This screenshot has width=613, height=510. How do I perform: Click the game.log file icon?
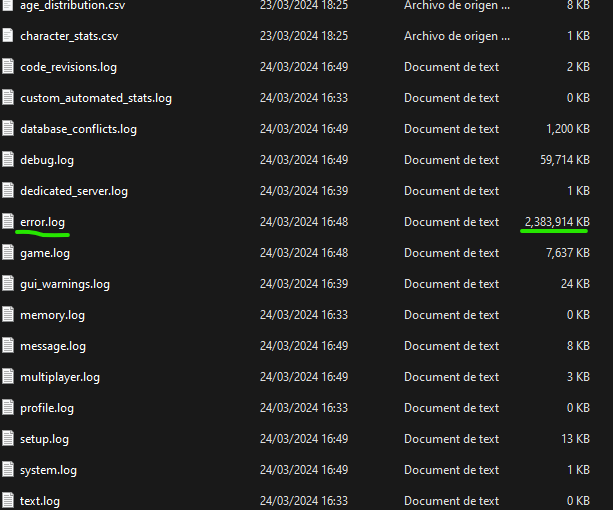tap(7, 252)
